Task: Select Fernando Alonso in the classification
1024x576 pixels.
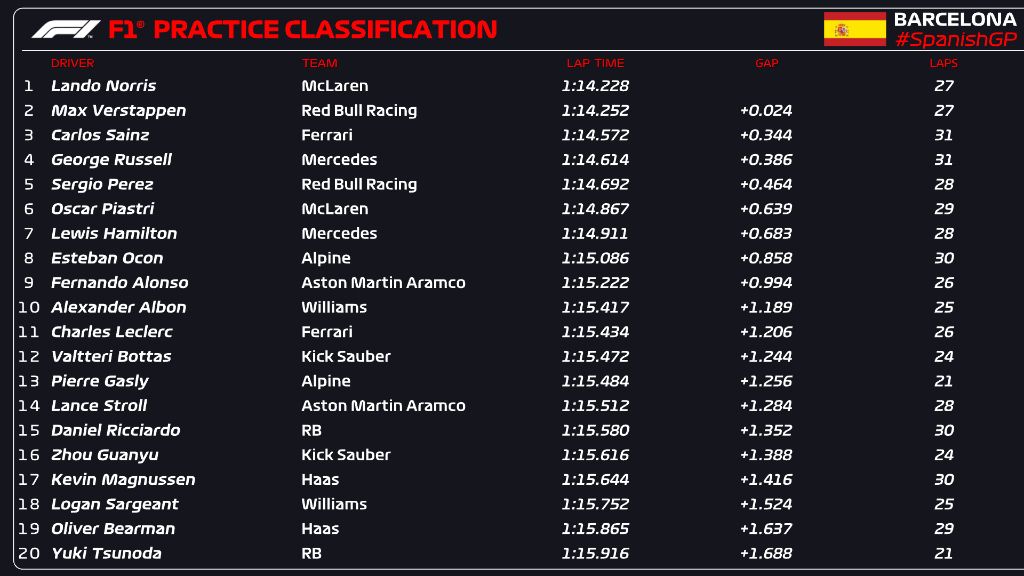Action: click(119, 283)
